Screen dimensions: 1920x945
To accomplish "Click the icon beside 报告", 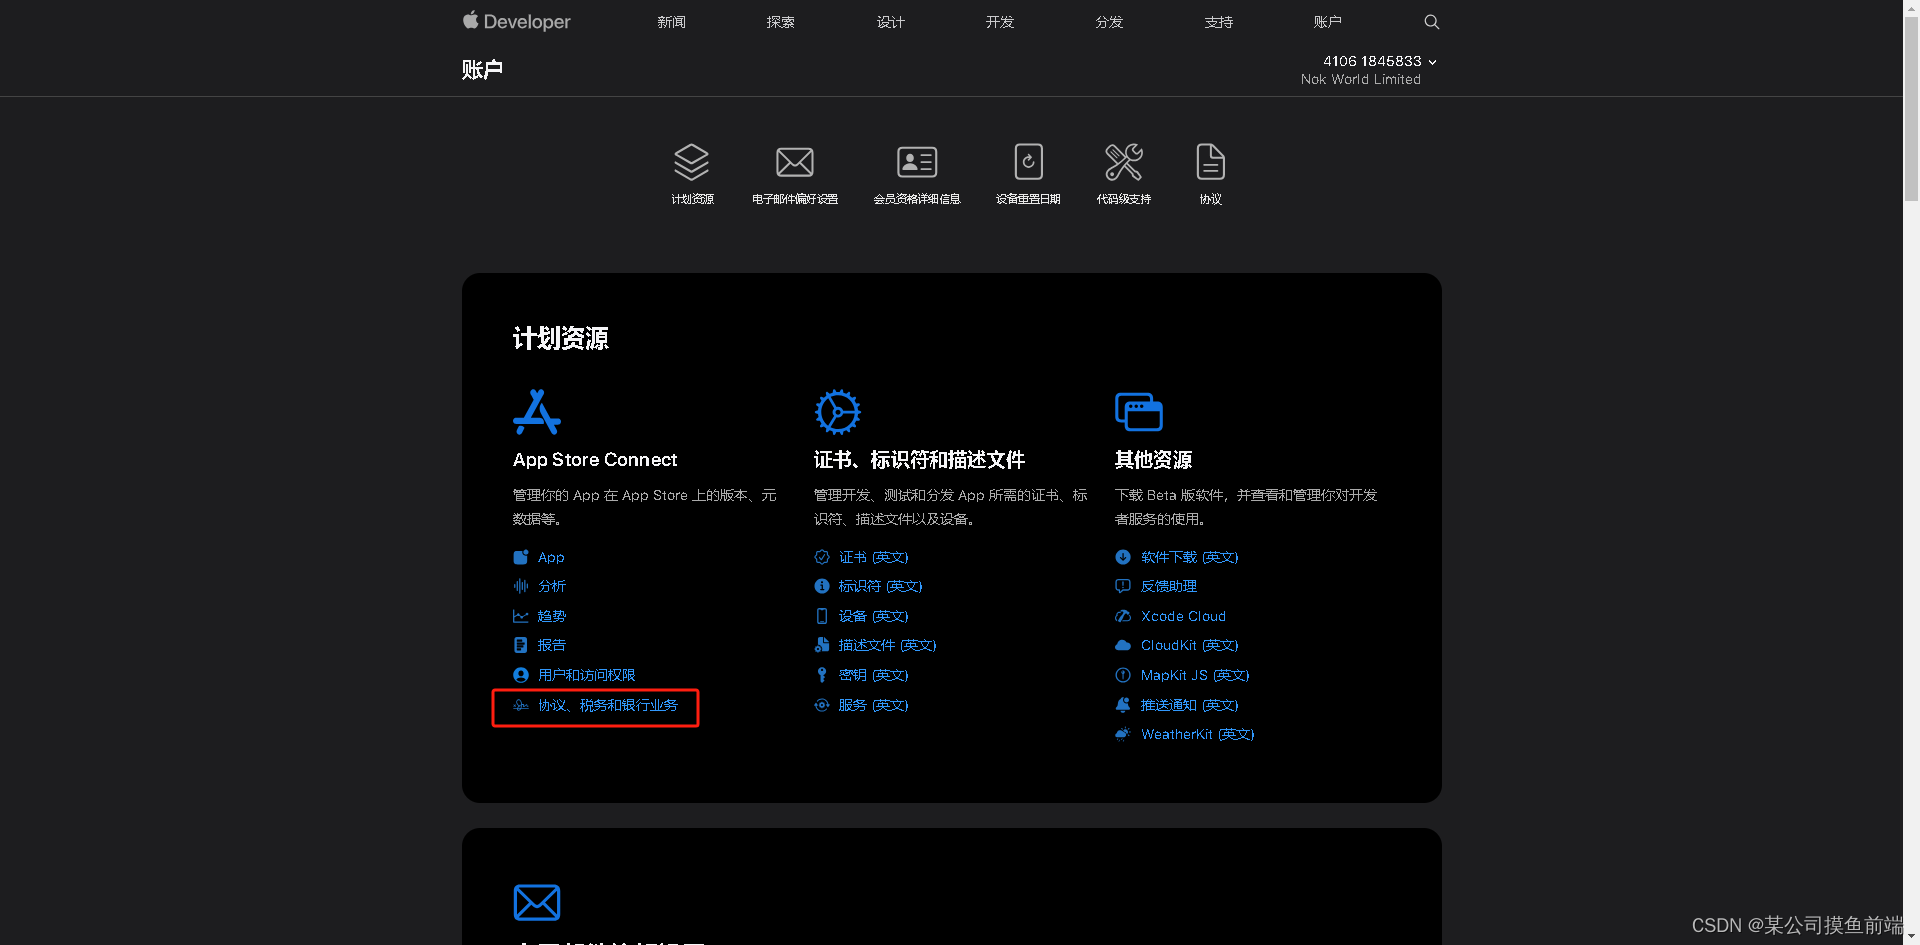I will 521,645.
